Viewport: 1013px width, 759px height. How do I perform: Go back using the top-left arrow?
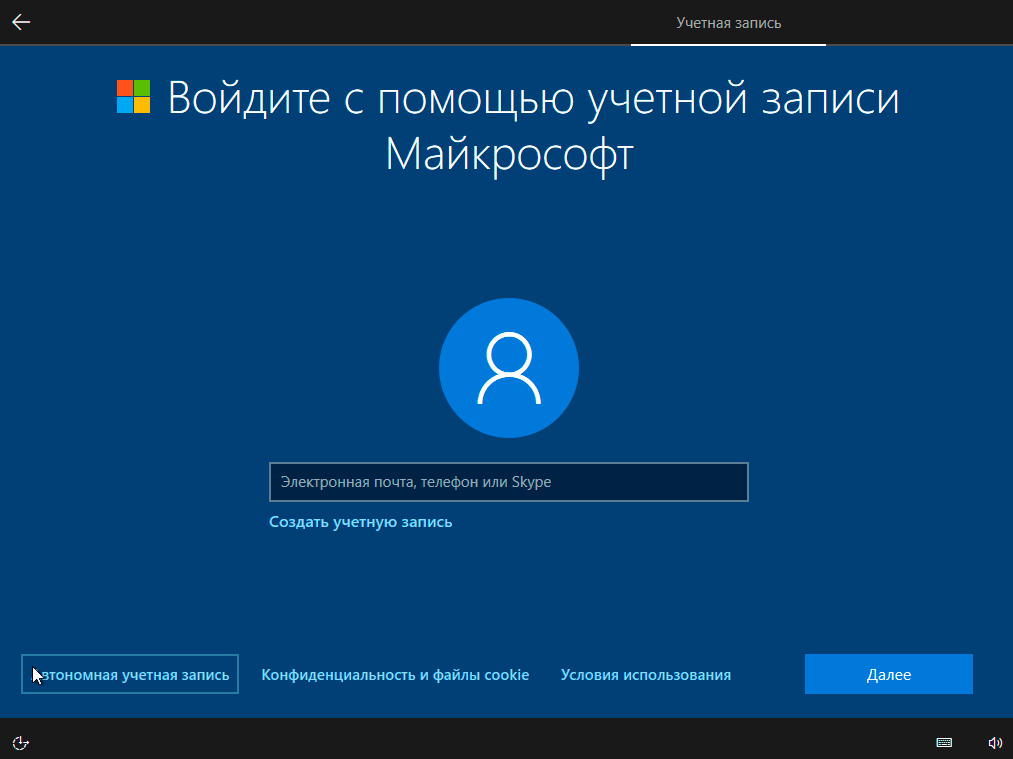click(x=21, y=22)
